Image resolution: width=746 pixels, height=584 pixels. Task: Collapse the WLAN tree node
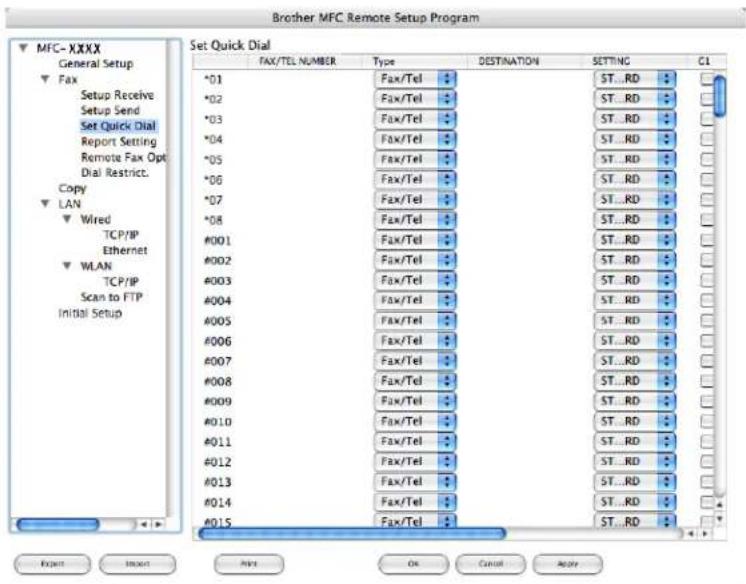coord(67,265)
